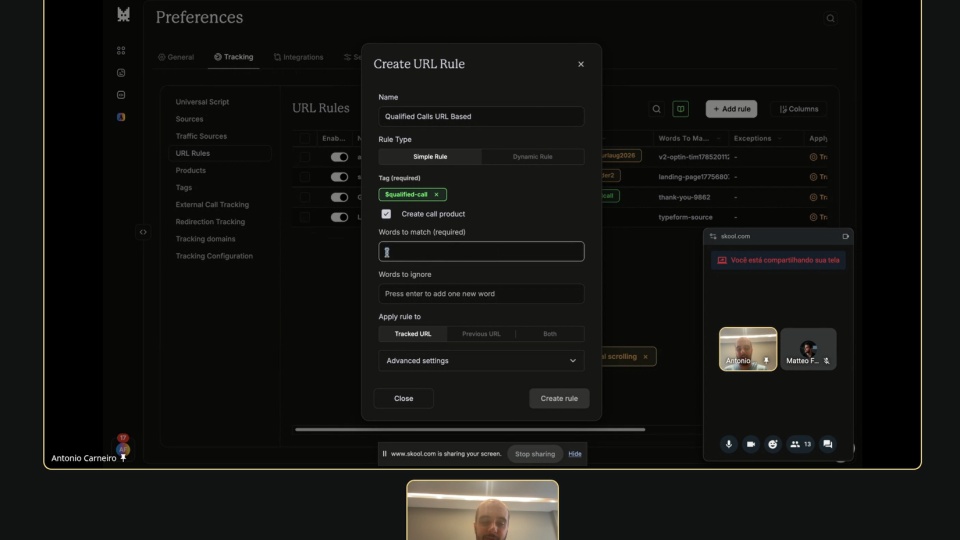Open External Call Tracking
The image size is (960, 540).
point(212,204)
